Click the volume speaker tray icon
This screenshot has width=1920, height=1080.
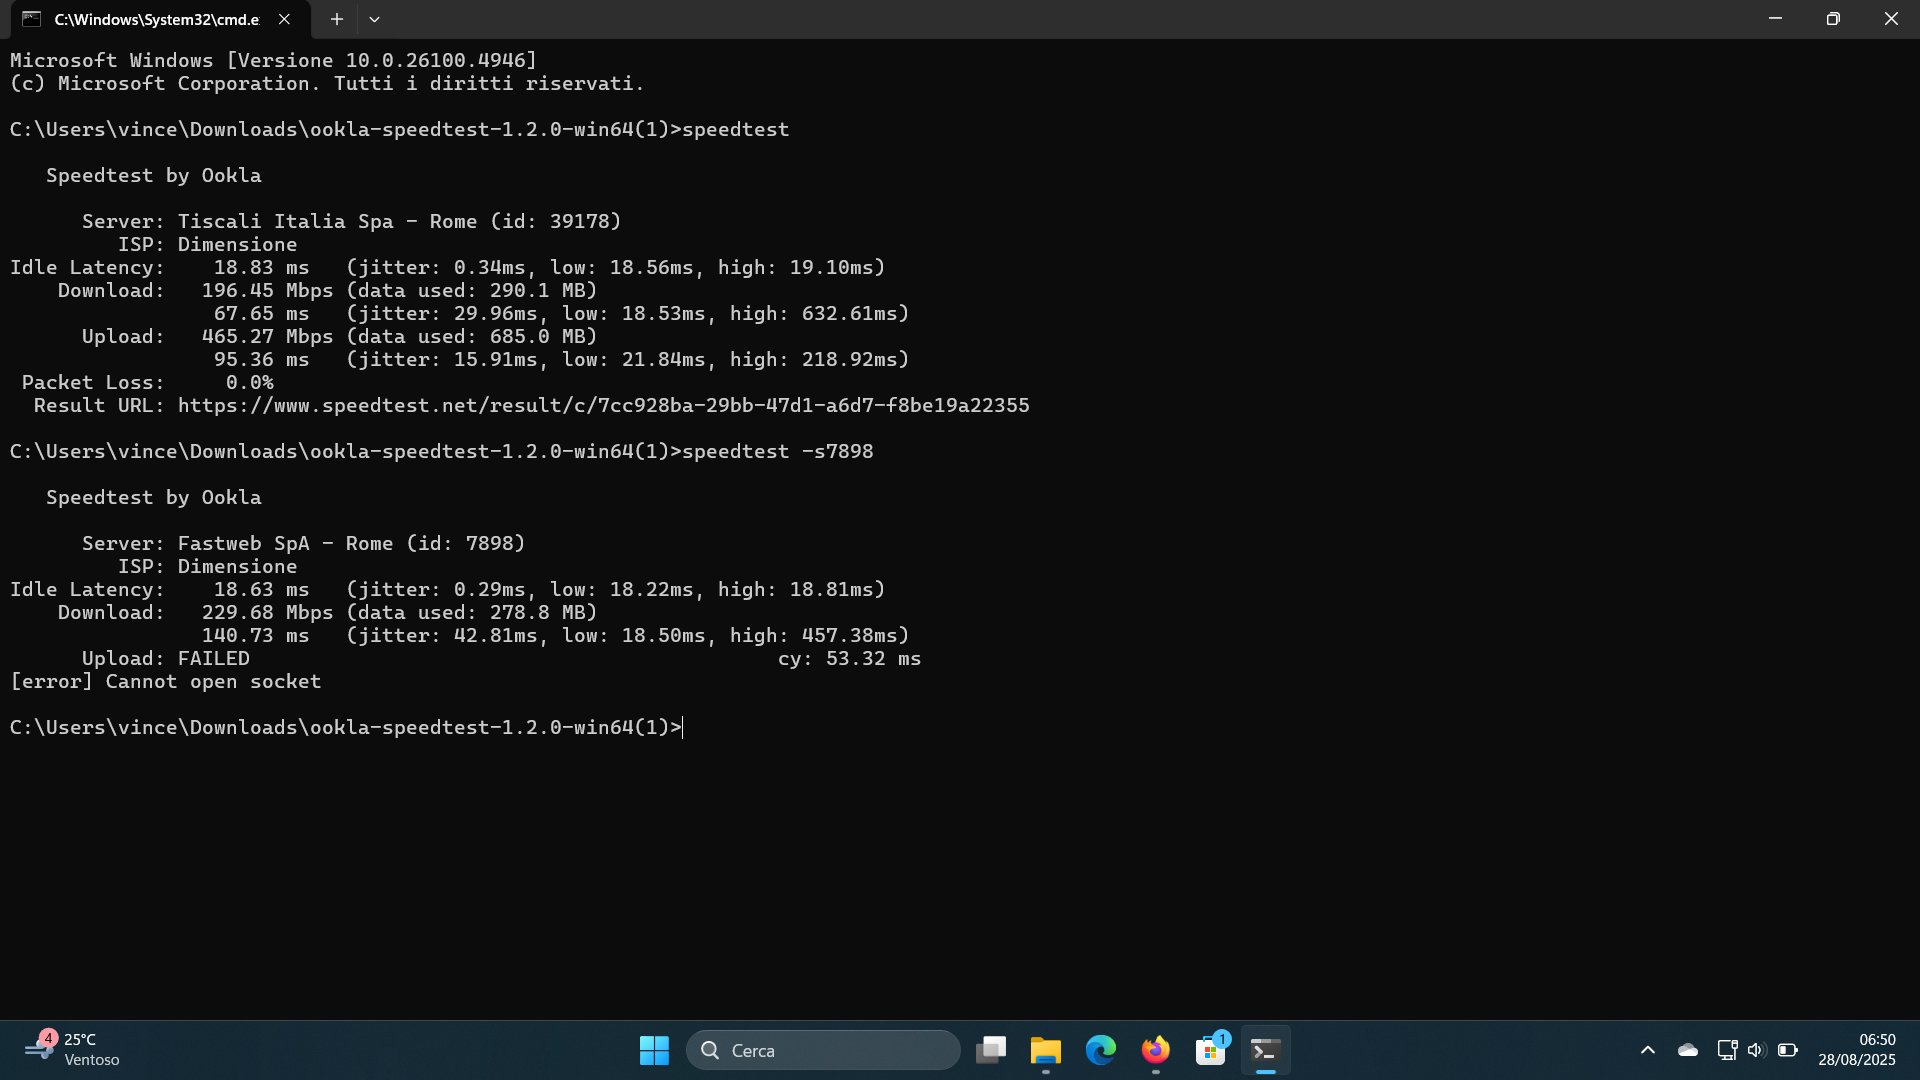[x=1756, y=1050]
